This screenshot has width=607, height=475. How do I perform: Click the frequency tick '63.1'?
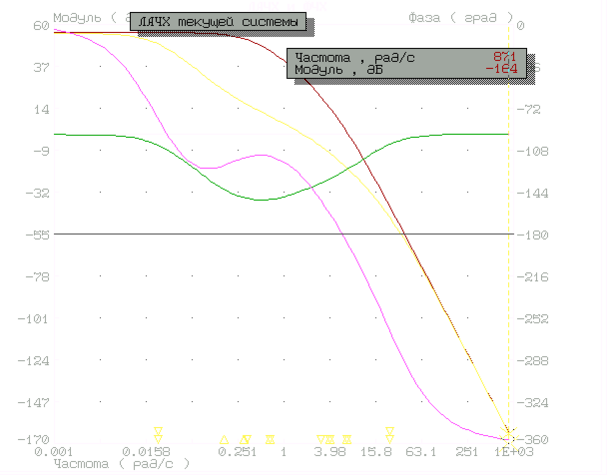point(421,452)
